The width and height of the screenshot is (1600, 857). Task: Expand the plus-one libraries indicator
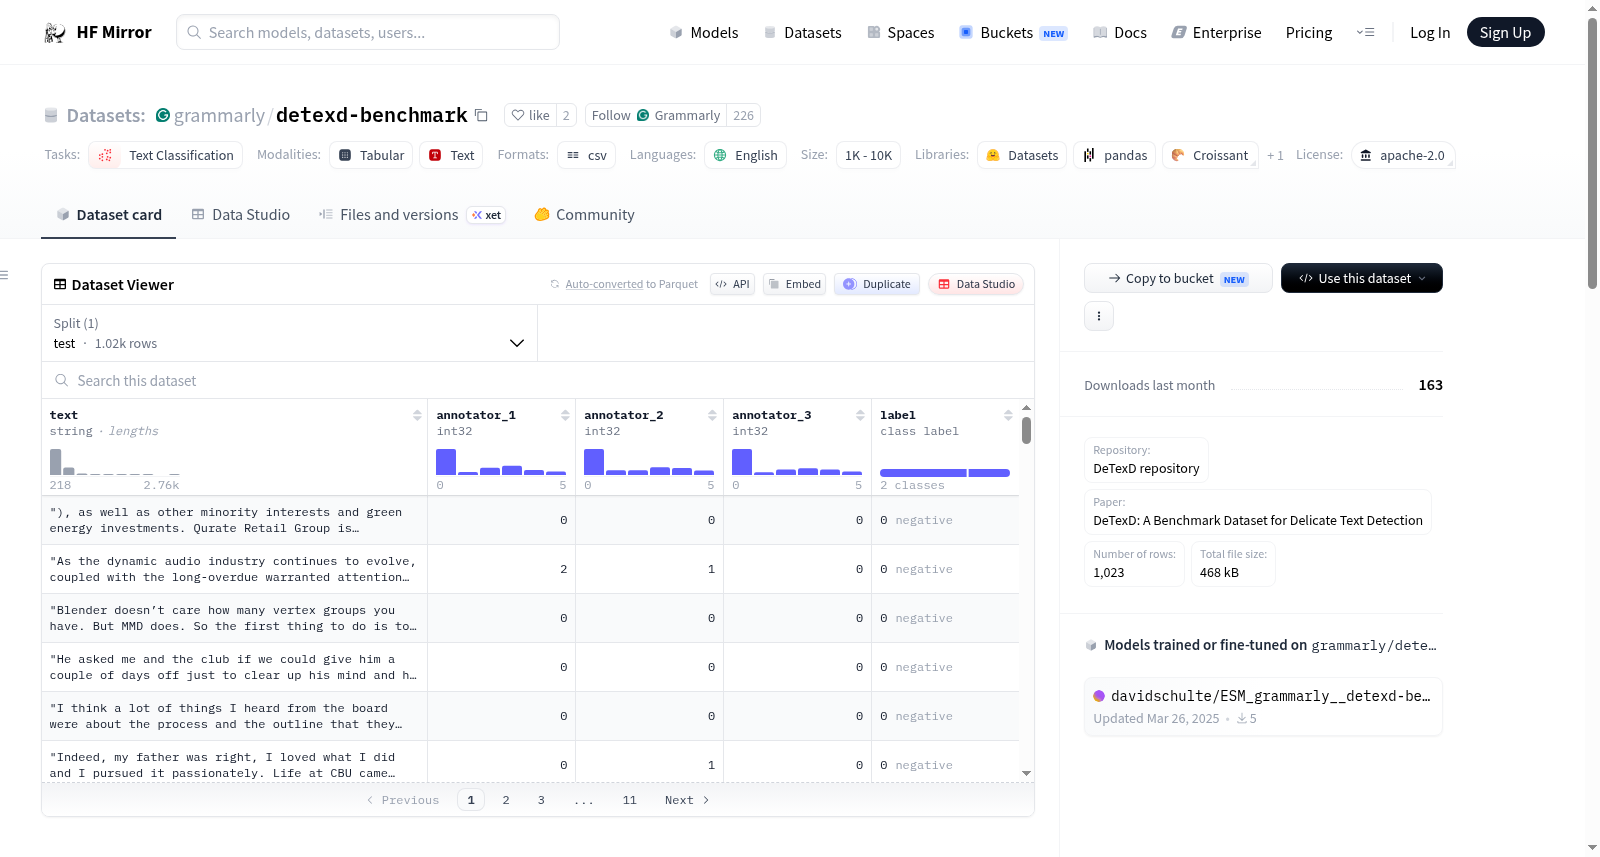pyautogui.click(x=1275, y=156)
